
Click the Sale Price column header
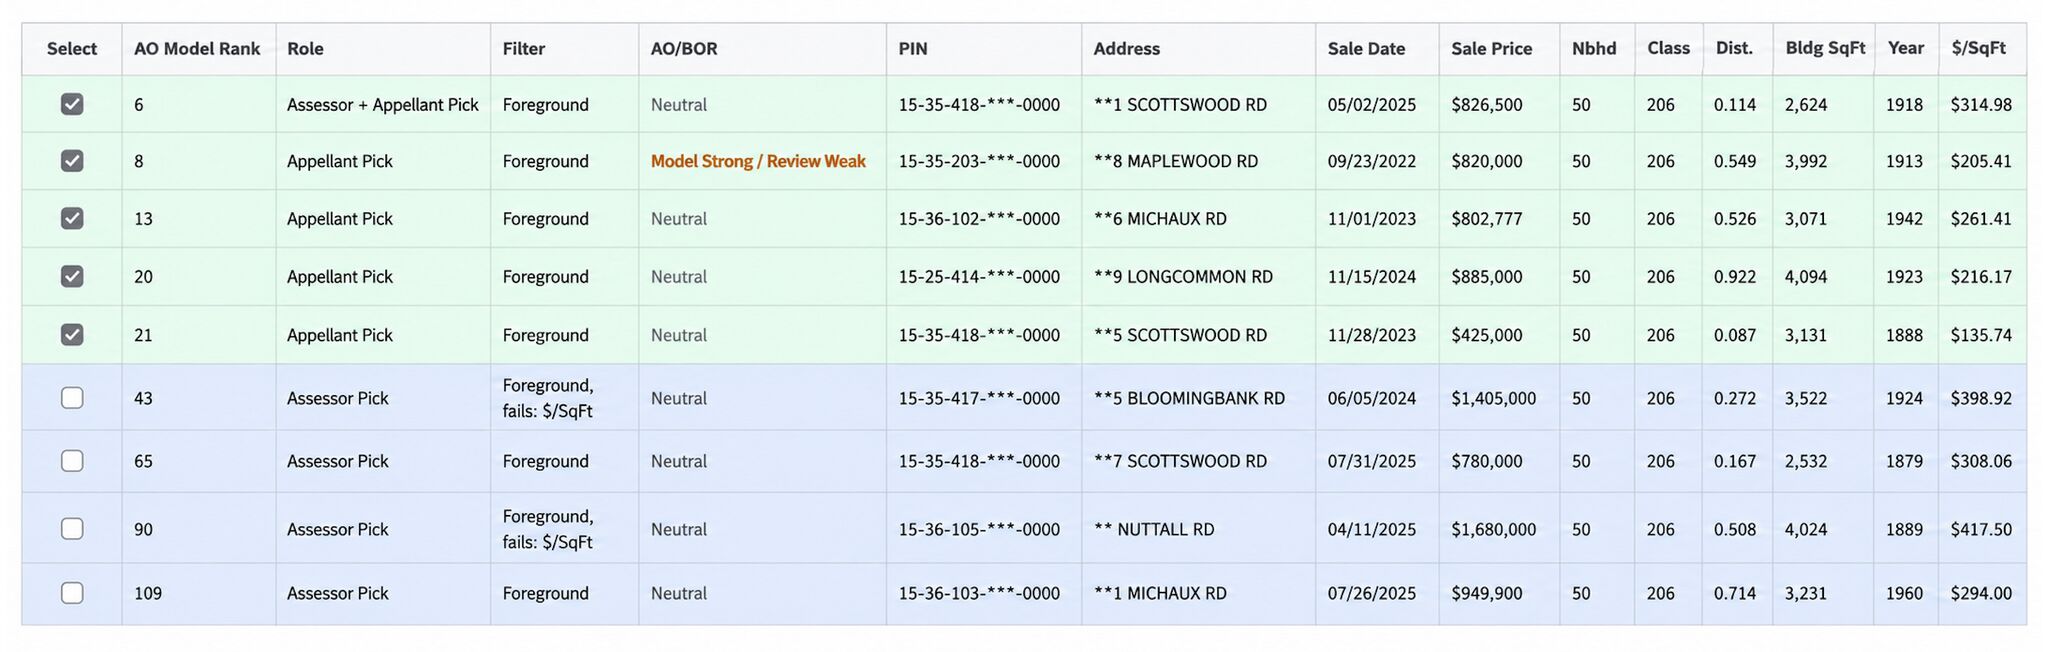1491,49
